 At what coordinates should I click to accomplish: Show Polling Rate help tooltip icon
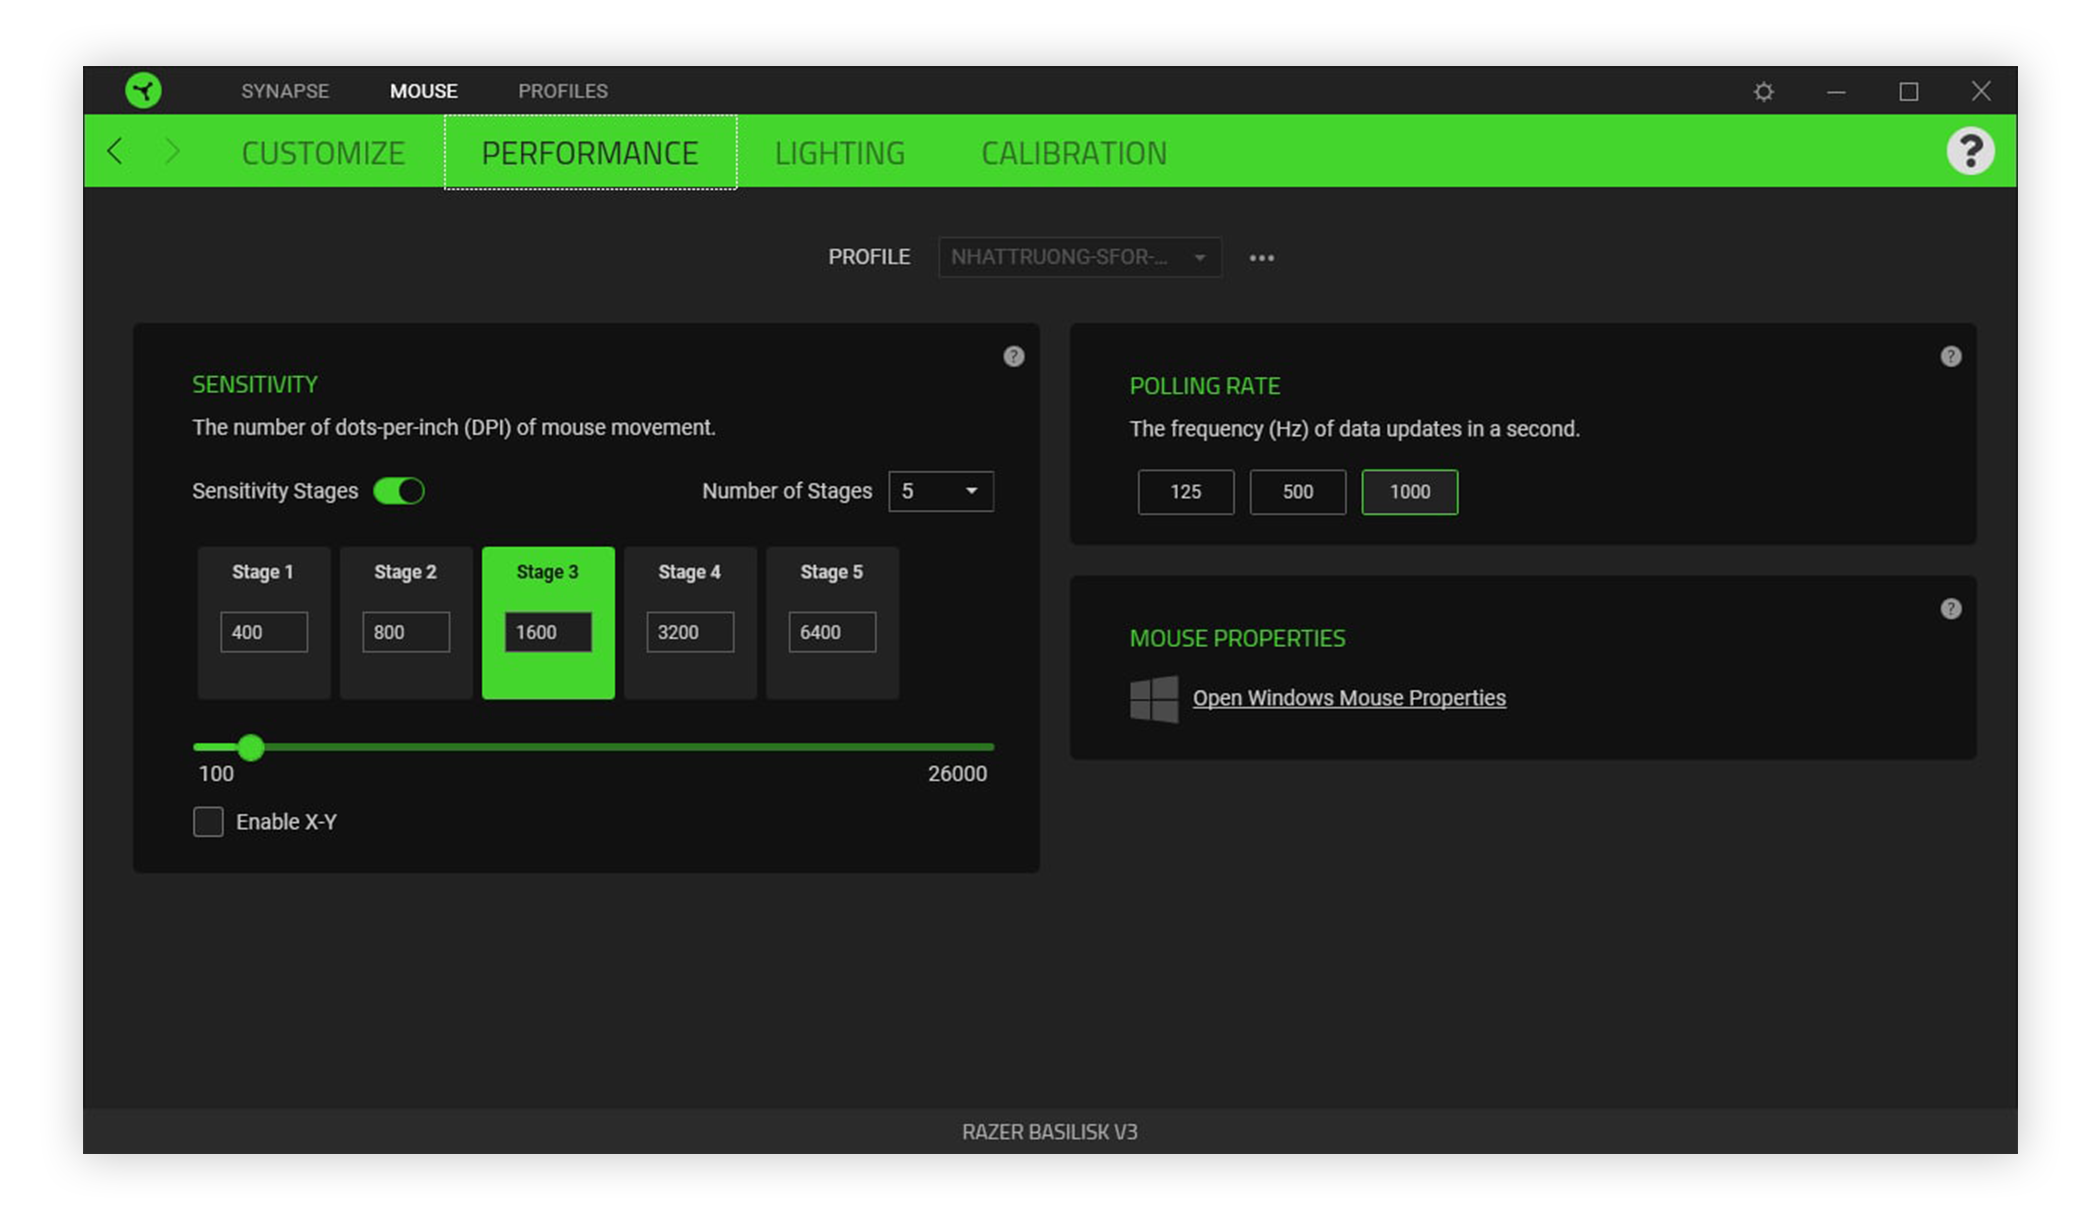coord(1950,357)
